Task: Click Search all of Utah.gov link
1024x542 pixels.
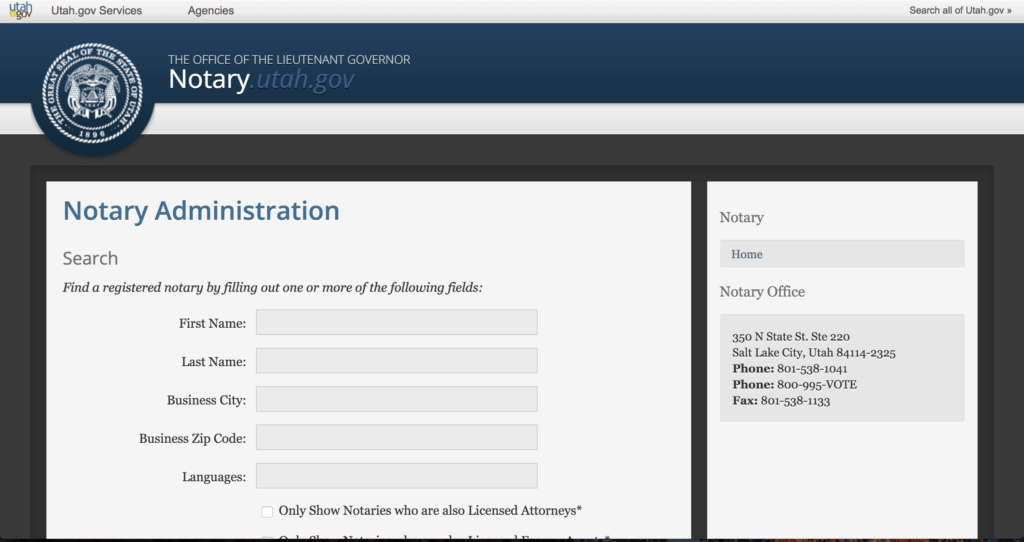Action: (x=960, y=10)
